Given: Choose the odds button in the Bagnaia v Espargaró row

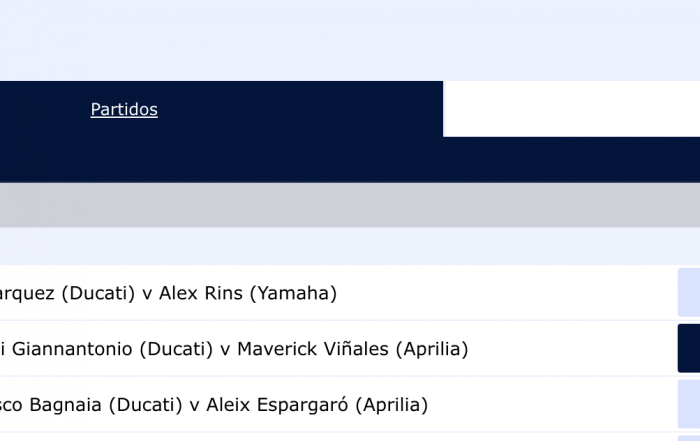Looking at the screenshot, I should tap(689, 404).
